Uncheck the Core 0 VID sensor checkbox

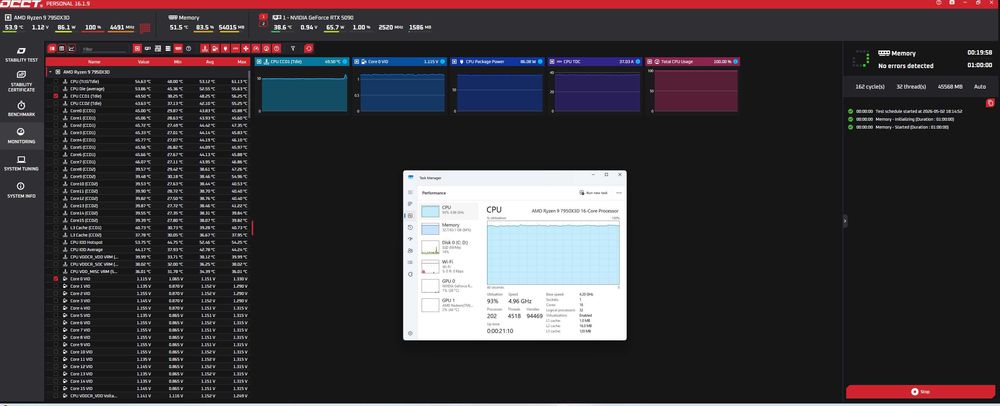point(56,279)
